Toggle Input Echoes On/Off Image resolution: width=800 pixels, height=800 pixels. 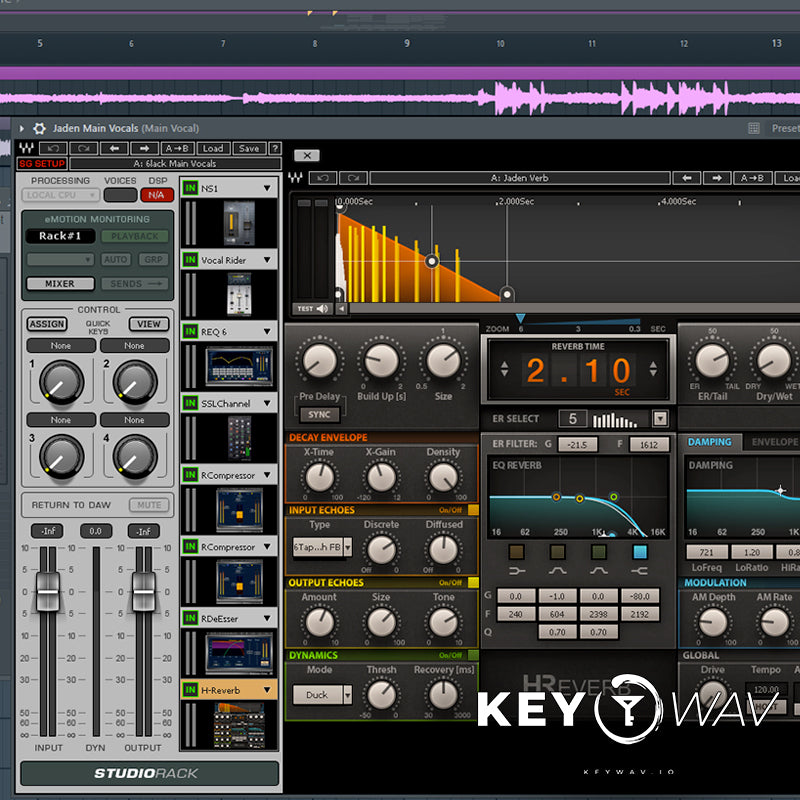click(x=473, y=510)
